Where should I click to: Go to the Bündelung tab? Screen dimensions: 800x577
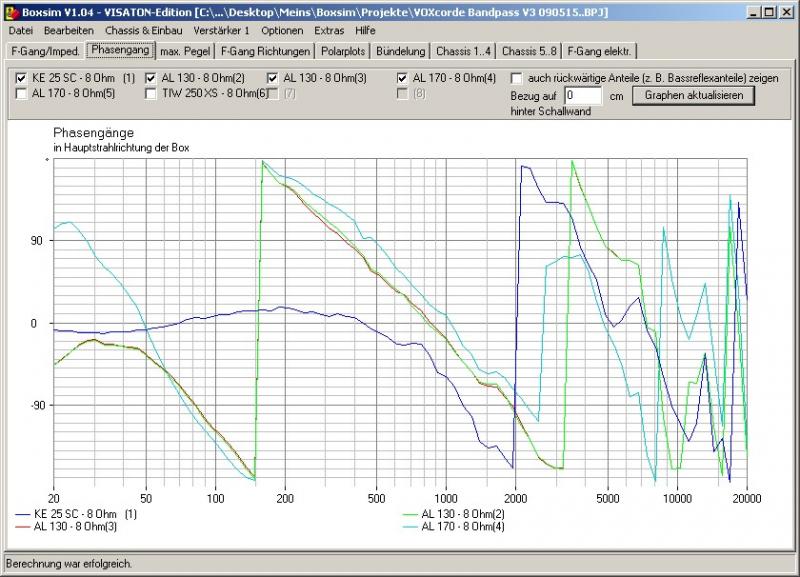pos(402,51)
